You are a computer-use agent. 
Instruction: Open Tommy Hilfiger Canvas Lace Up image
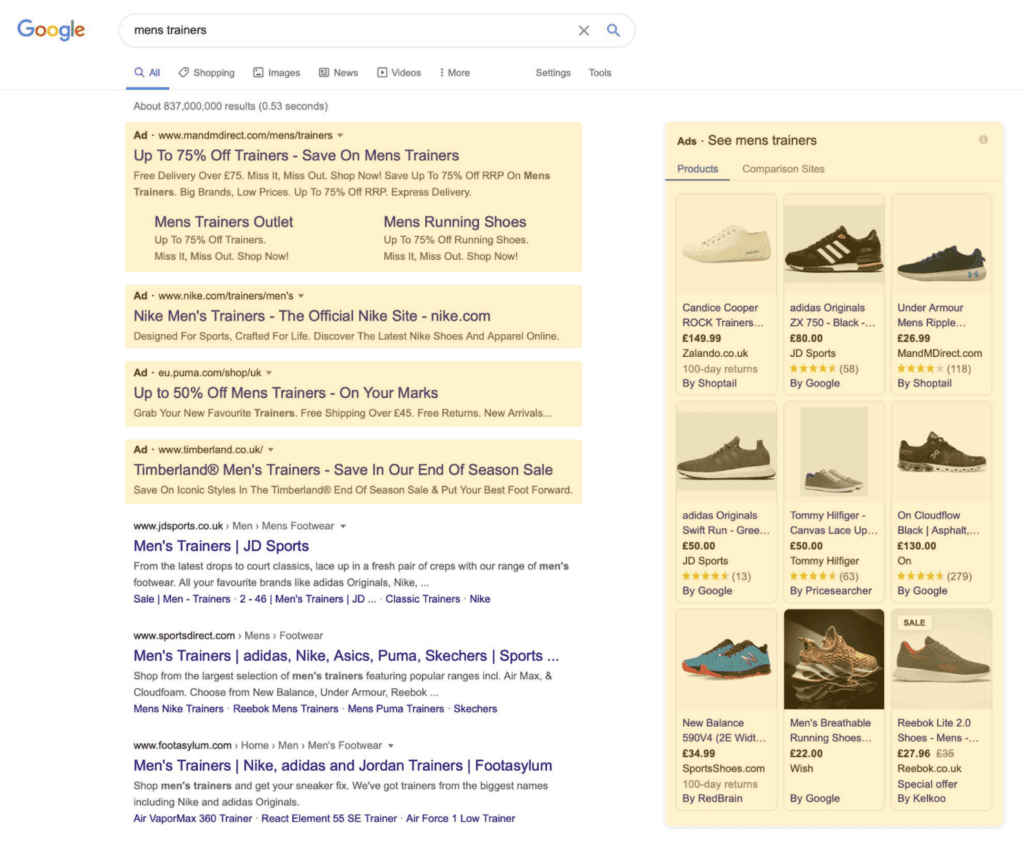pos(834,452)
